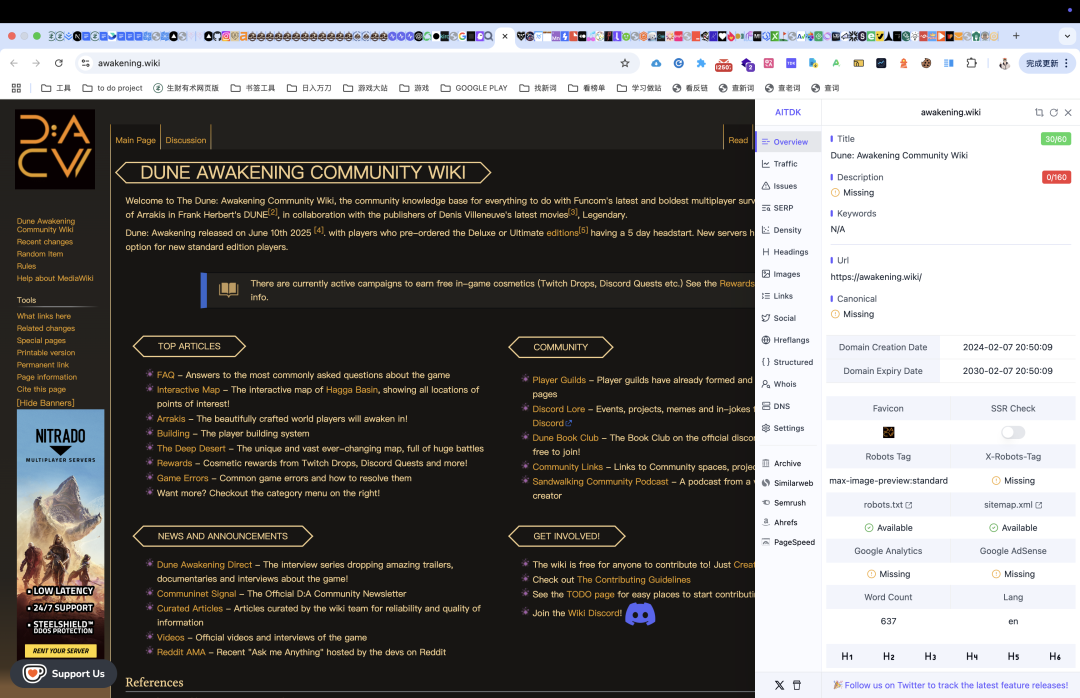Viewport: 1080px width, 698px height.
Task: Open the PageSpeed lookup
Action: (x=788, y=542)
